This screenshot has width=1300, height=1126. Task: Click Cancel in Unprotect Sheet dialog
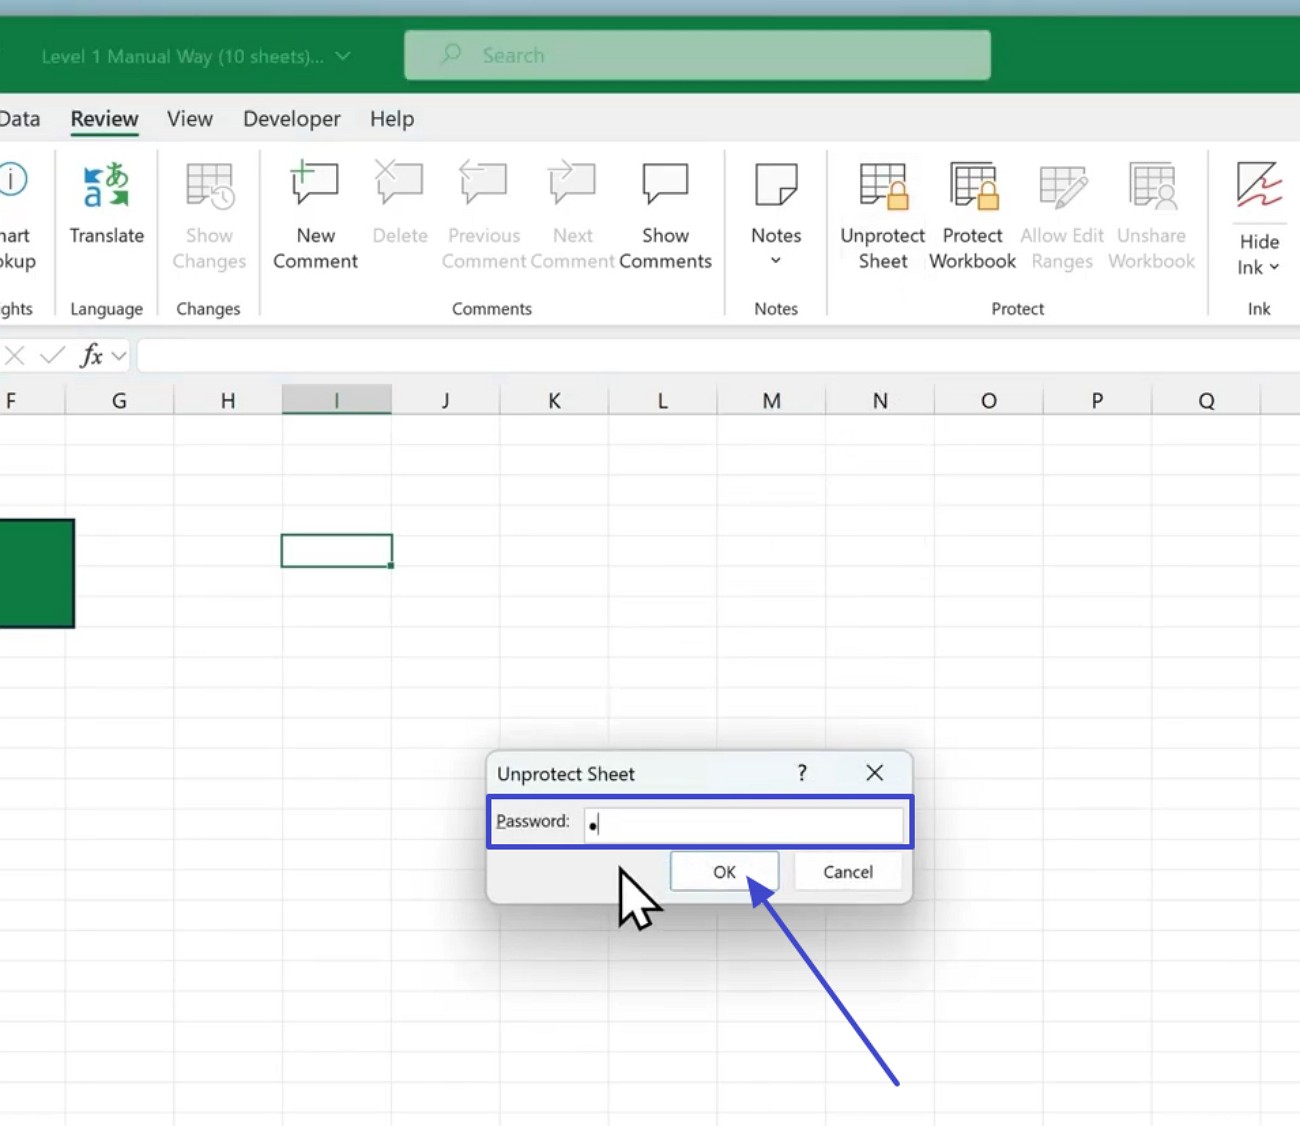pyautogui.click(x=848, y=872)
